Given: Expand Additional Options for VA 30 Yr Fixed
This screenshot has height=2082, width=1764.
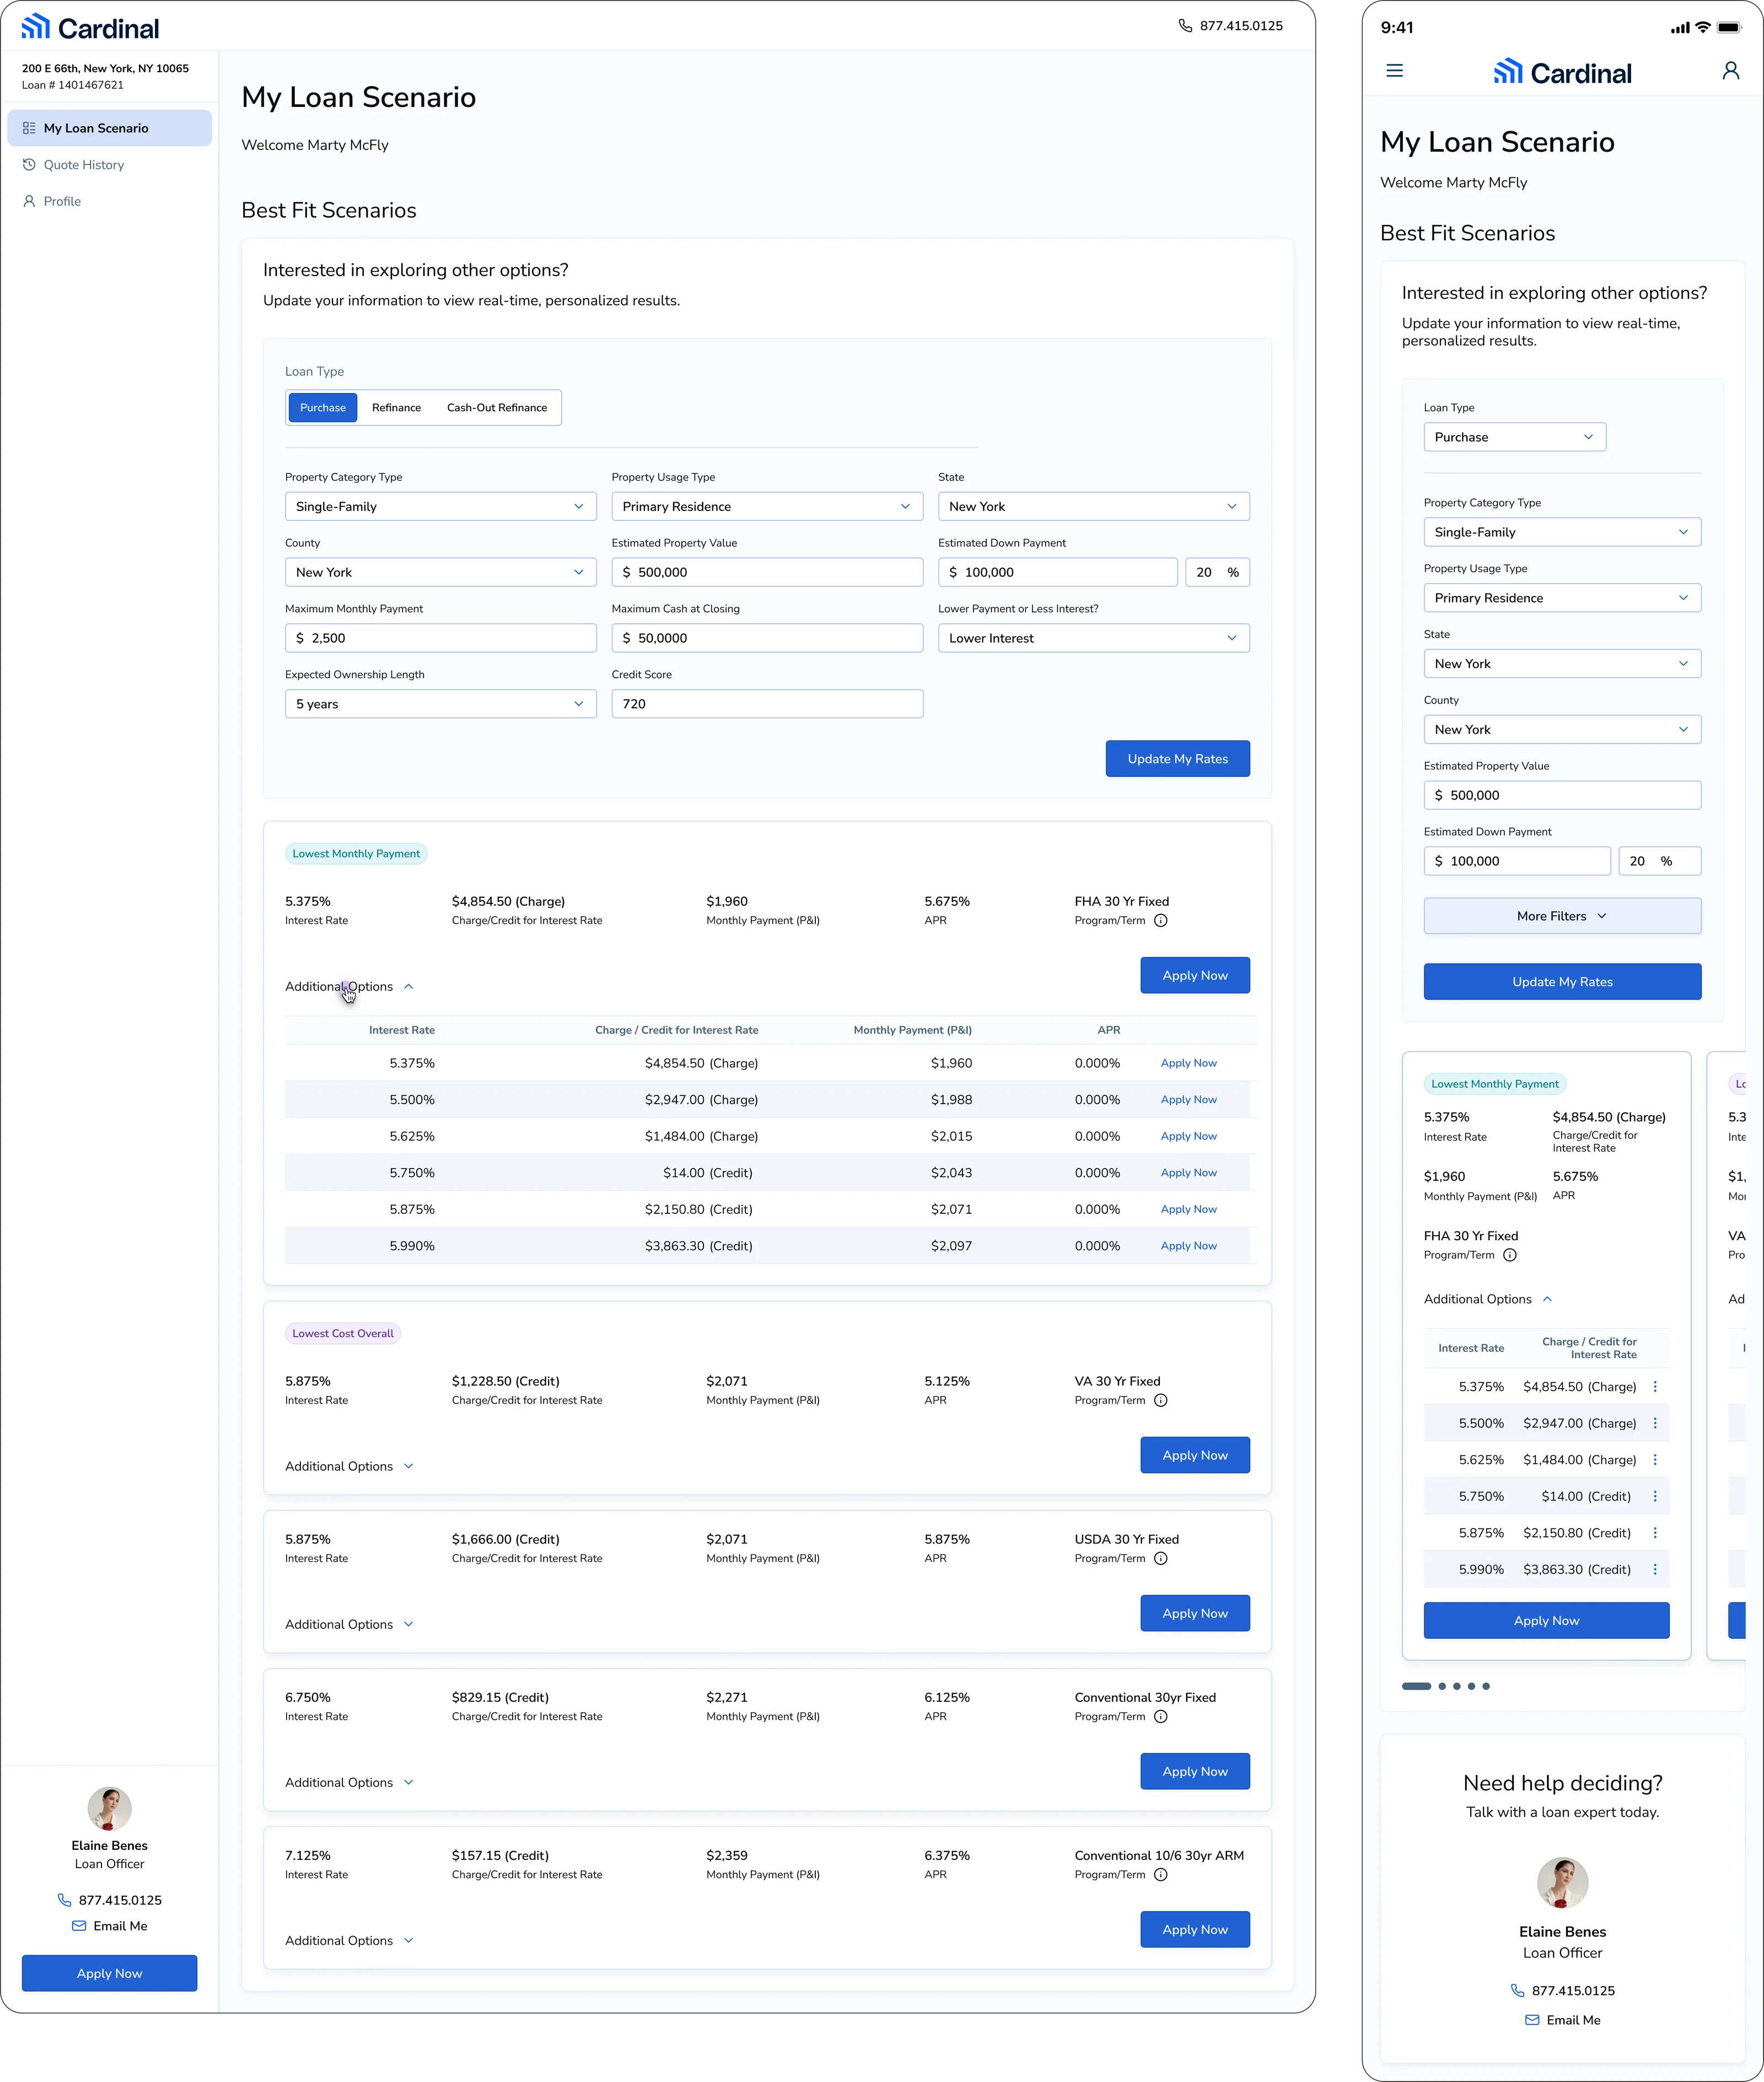Looking at the screenshot, I should [349, 1467].
